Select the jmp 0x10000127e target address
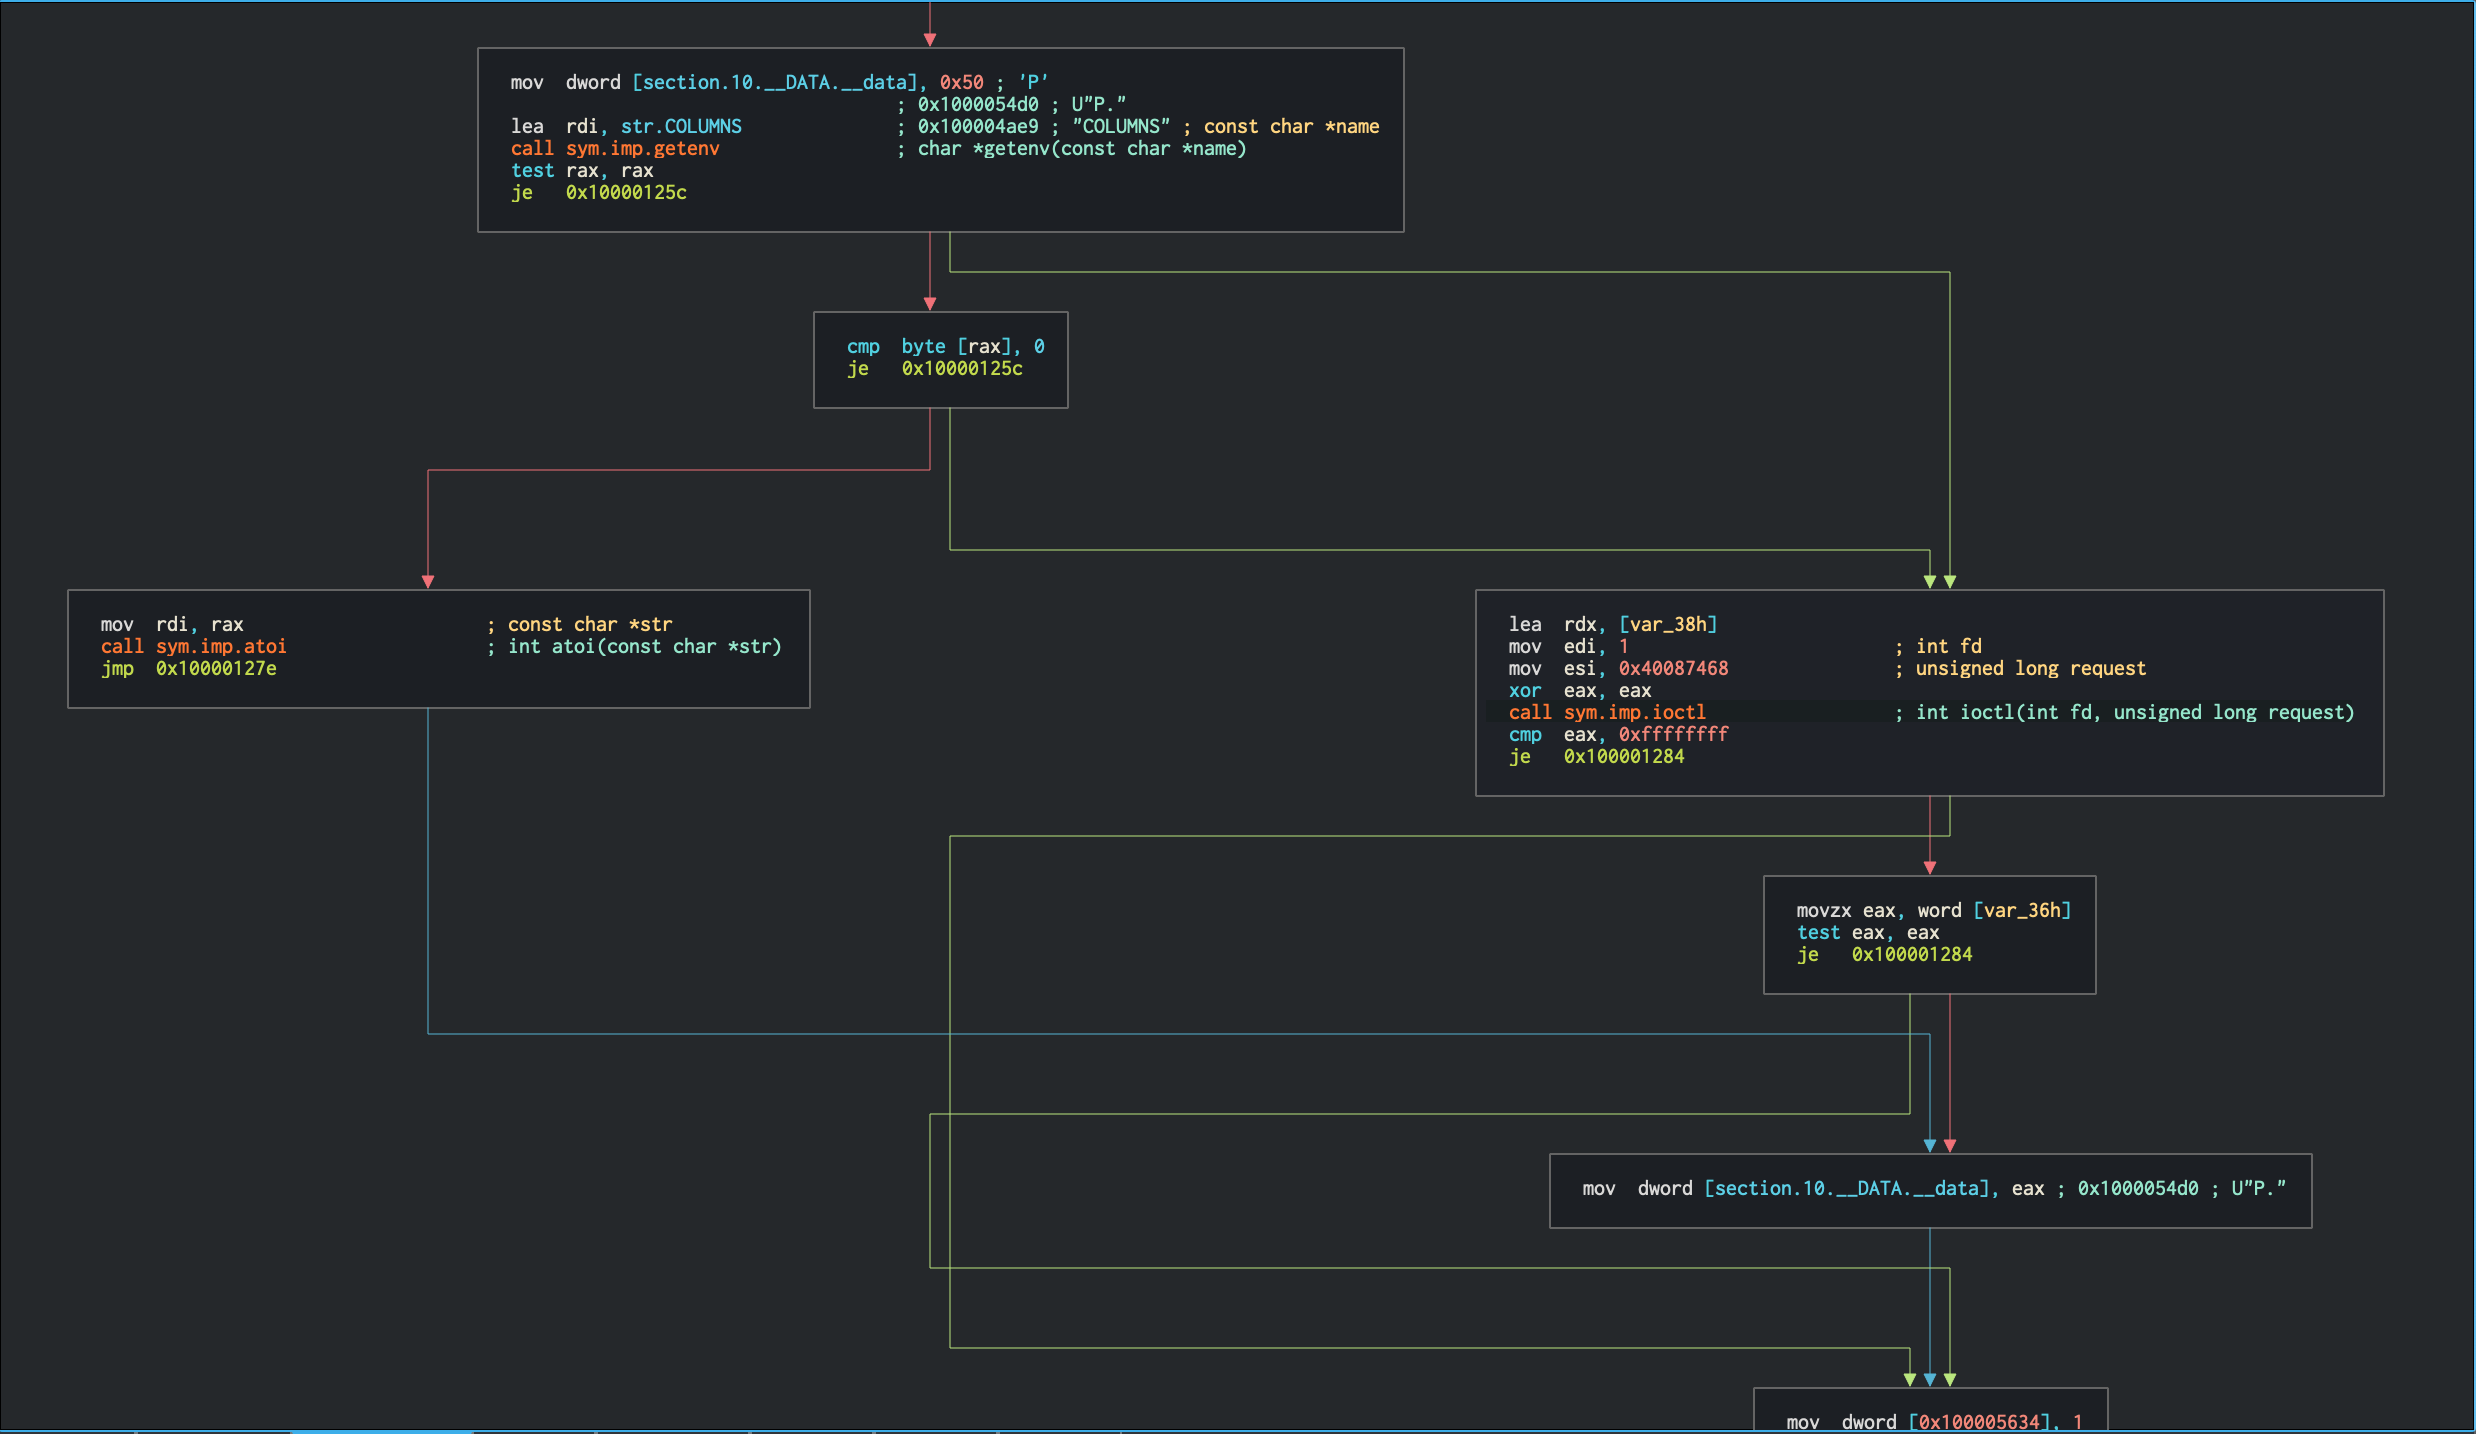Image resolution: width=2476 pixels, height=1434 pixels. coord(217,668)
